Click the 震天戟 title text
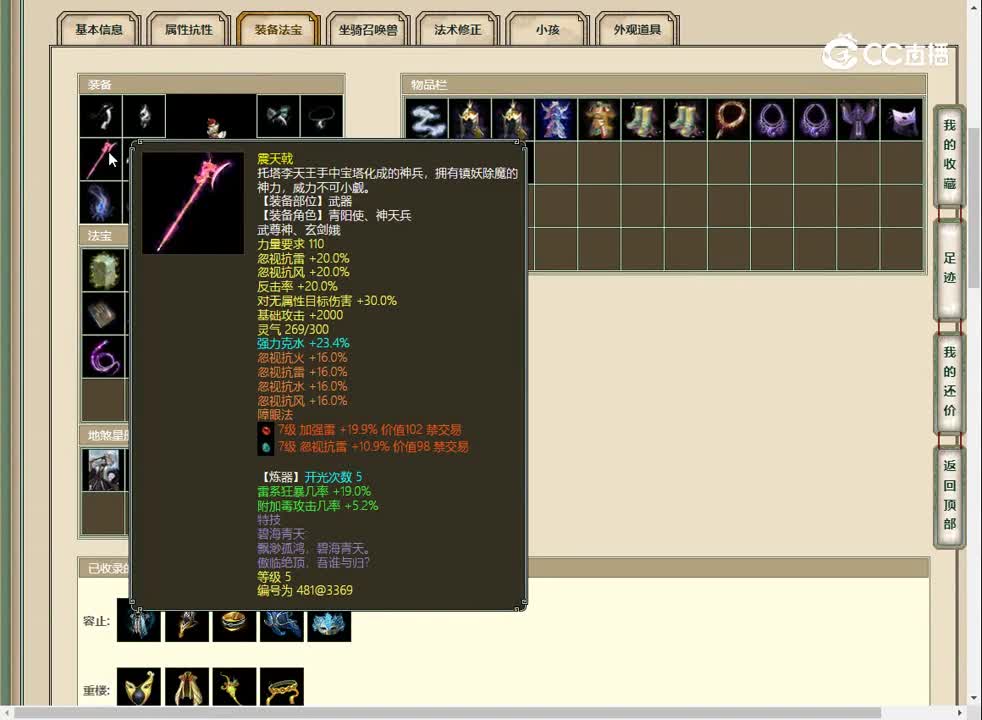The height and width of the screenshot is (720, 982). tap(275, 158)
